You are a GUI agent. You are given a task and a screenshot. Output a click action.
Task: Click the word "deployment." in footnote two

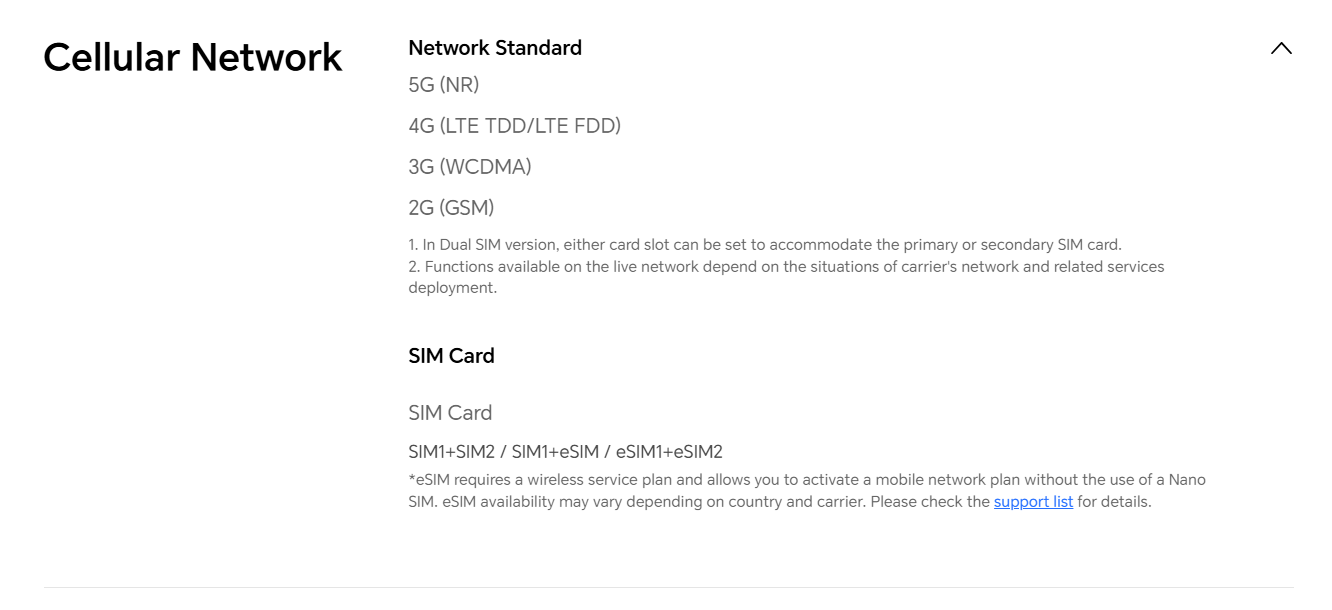[452, 288]
